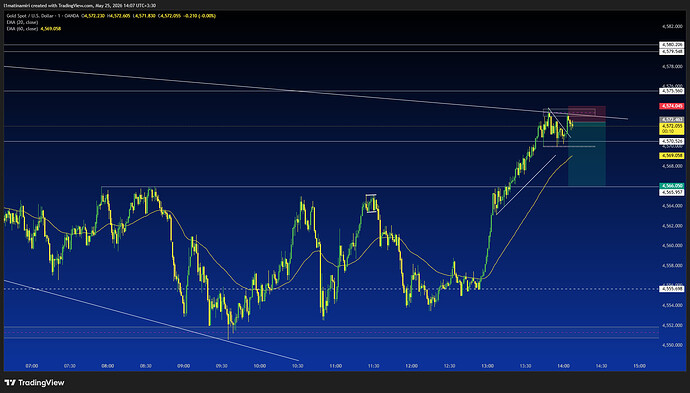Image resolution: width=690 pixels, height=393 pixels.
Task: Select the EMA (20, close) indicator legend
Action: [22, 22]
